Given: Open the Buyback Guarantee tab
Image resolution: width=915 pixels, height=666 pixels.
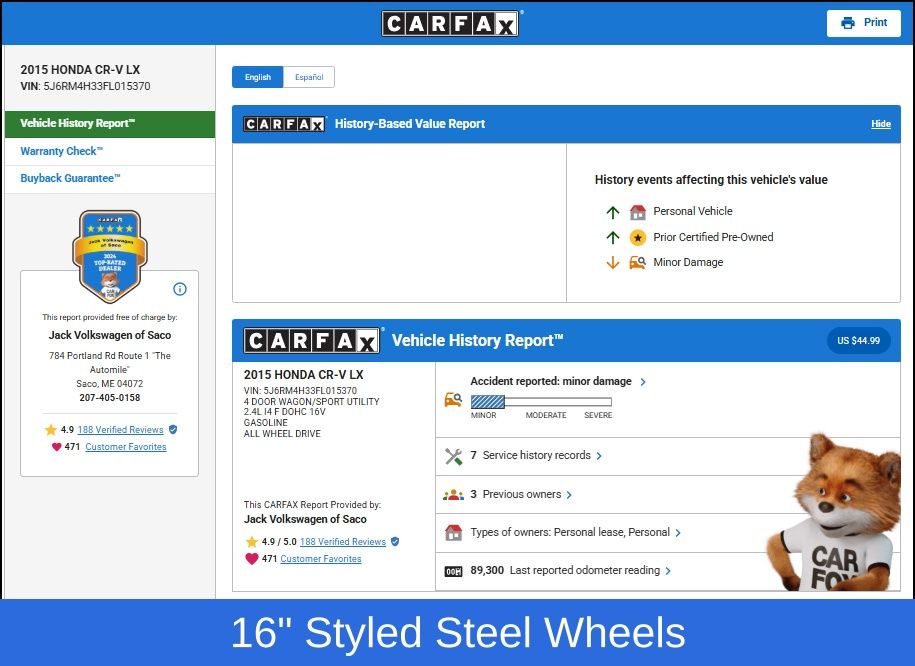Looking at the screenshot, I should [x=70, y=179].
